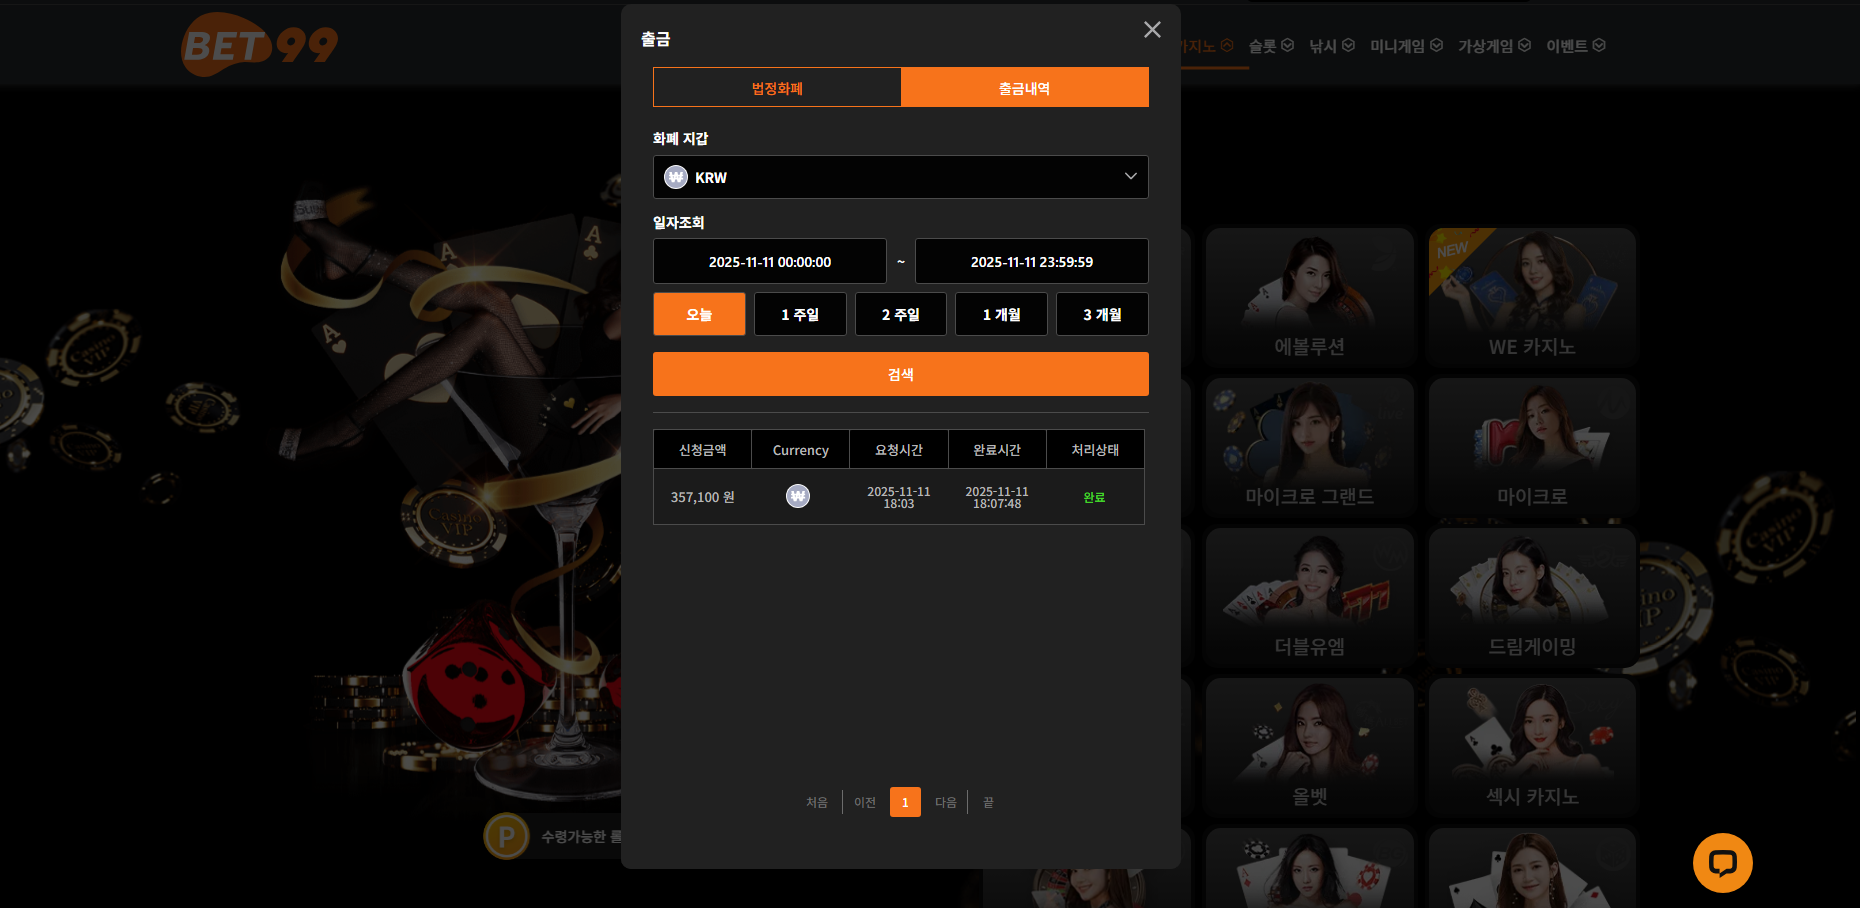Expand the KRW wallet currency dropdown

[x=1130, y=177]
